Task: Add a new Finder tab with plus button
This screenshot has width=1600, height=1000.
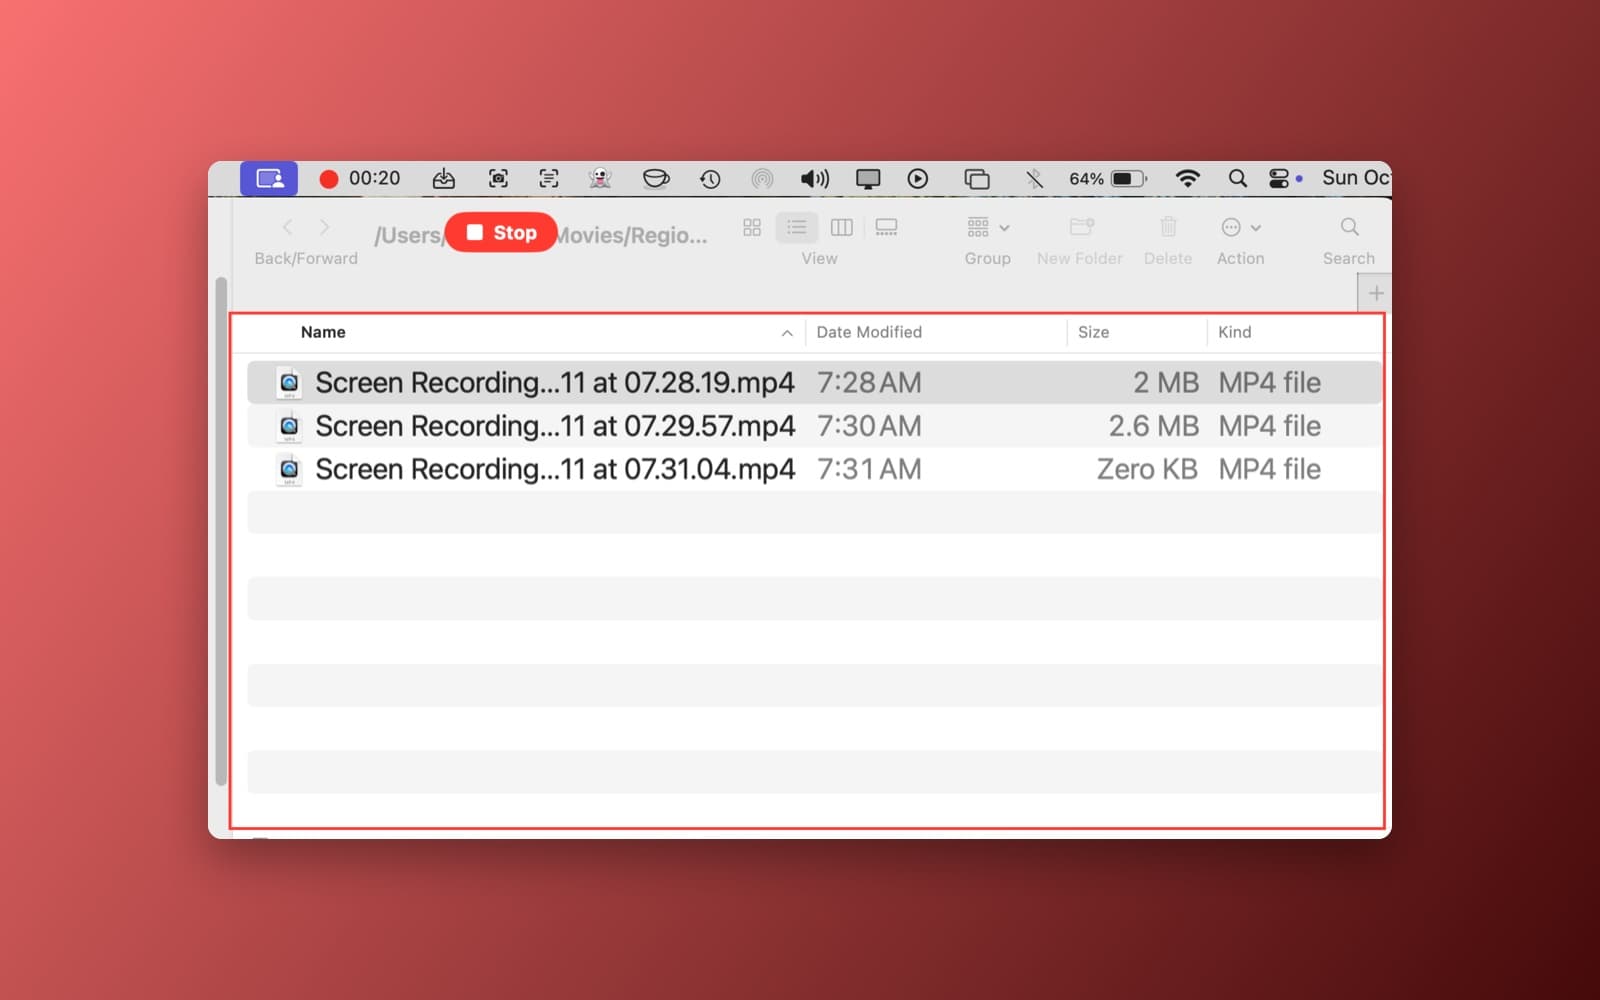Action: click(1376, 293)
